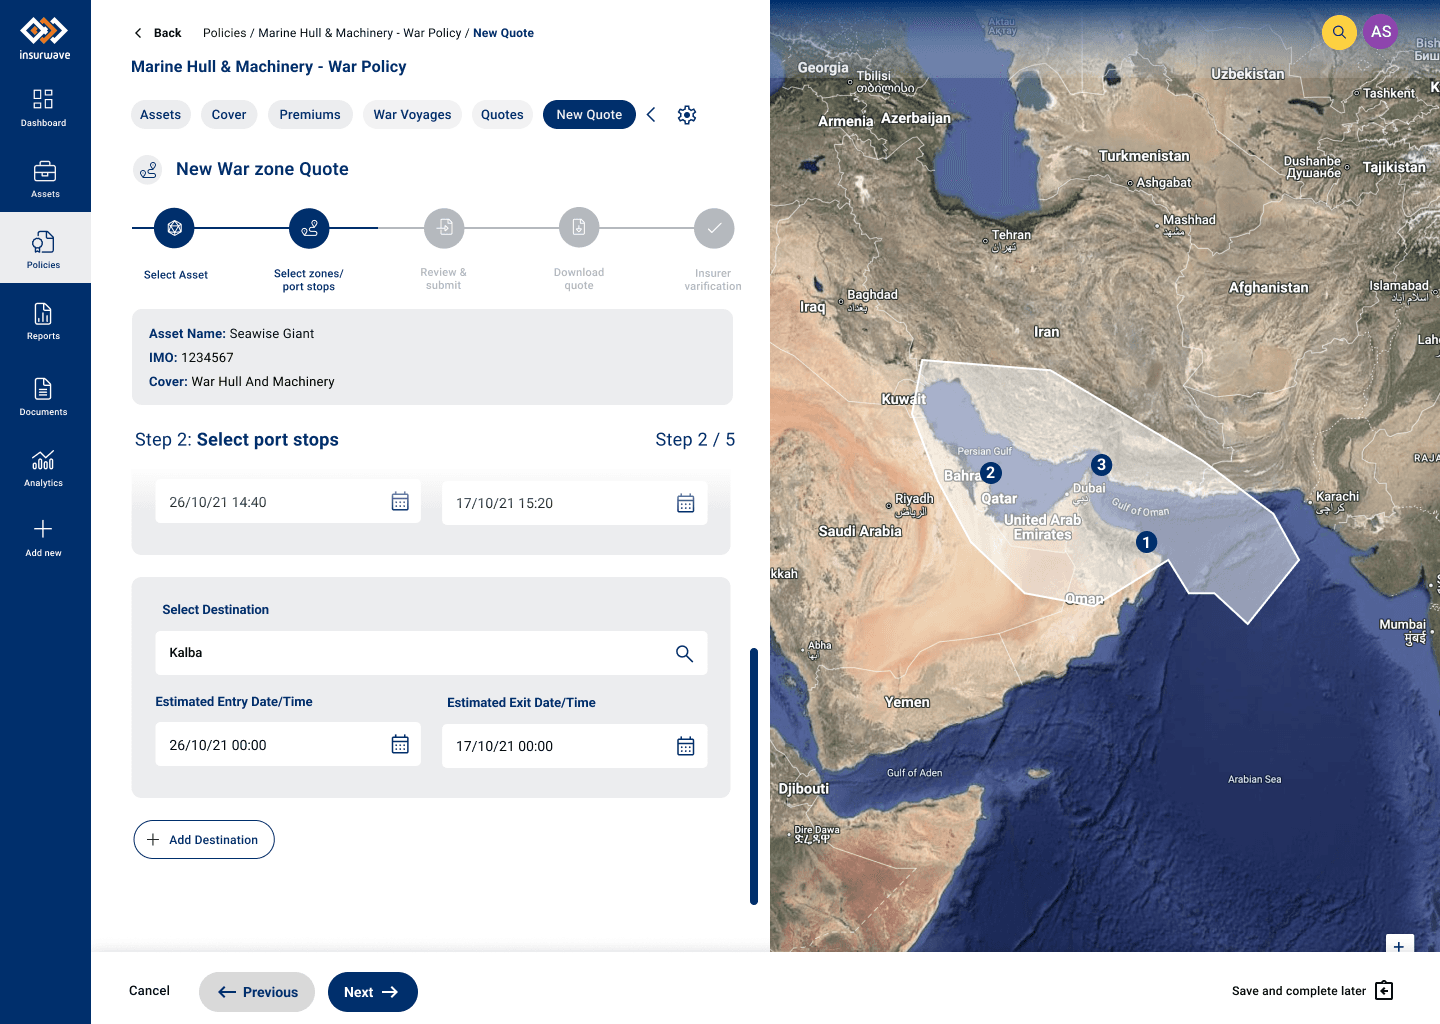The height and width of the screenshot is (1024, 1440).
Task: Click the search icon in Kalba field
Action: click(684, 653)
